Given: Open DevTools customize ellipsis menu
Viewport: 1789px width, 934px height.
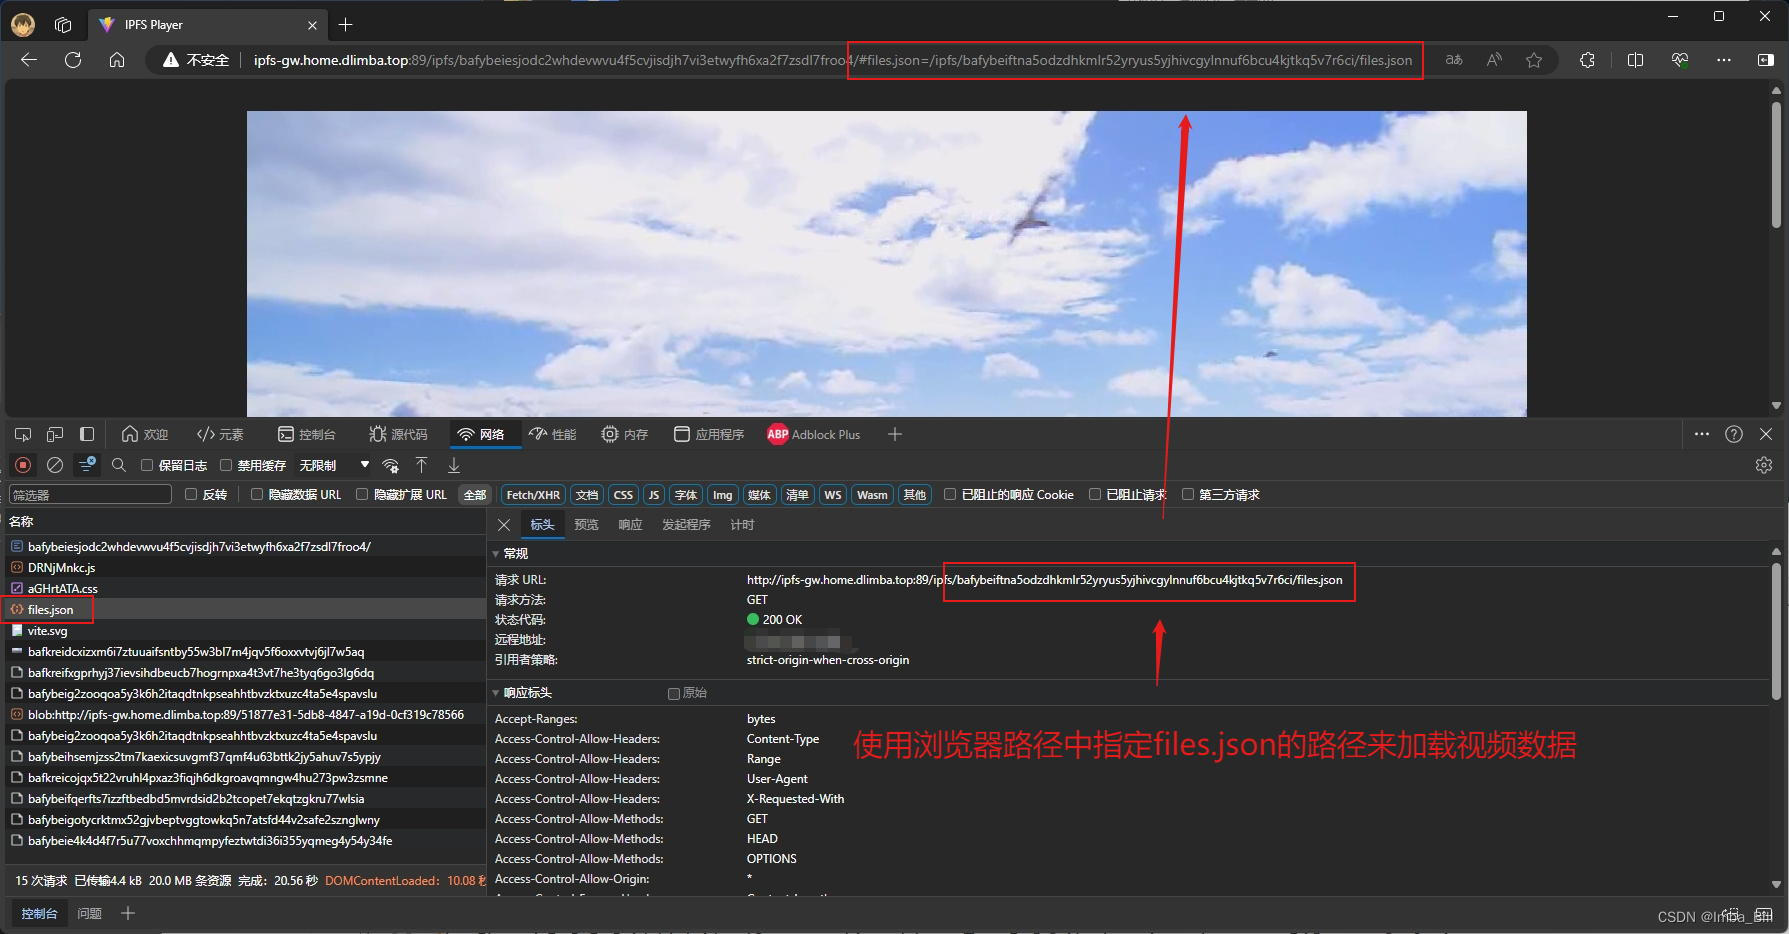Looking at the screenshot, I should pyautogui.click(x=1702, y=434).
